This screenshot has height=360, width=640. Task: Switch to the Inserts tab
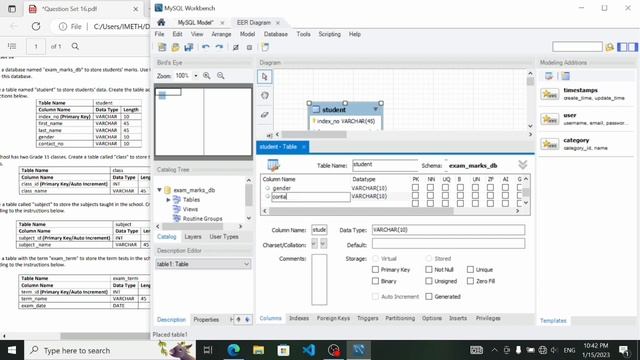458,318
